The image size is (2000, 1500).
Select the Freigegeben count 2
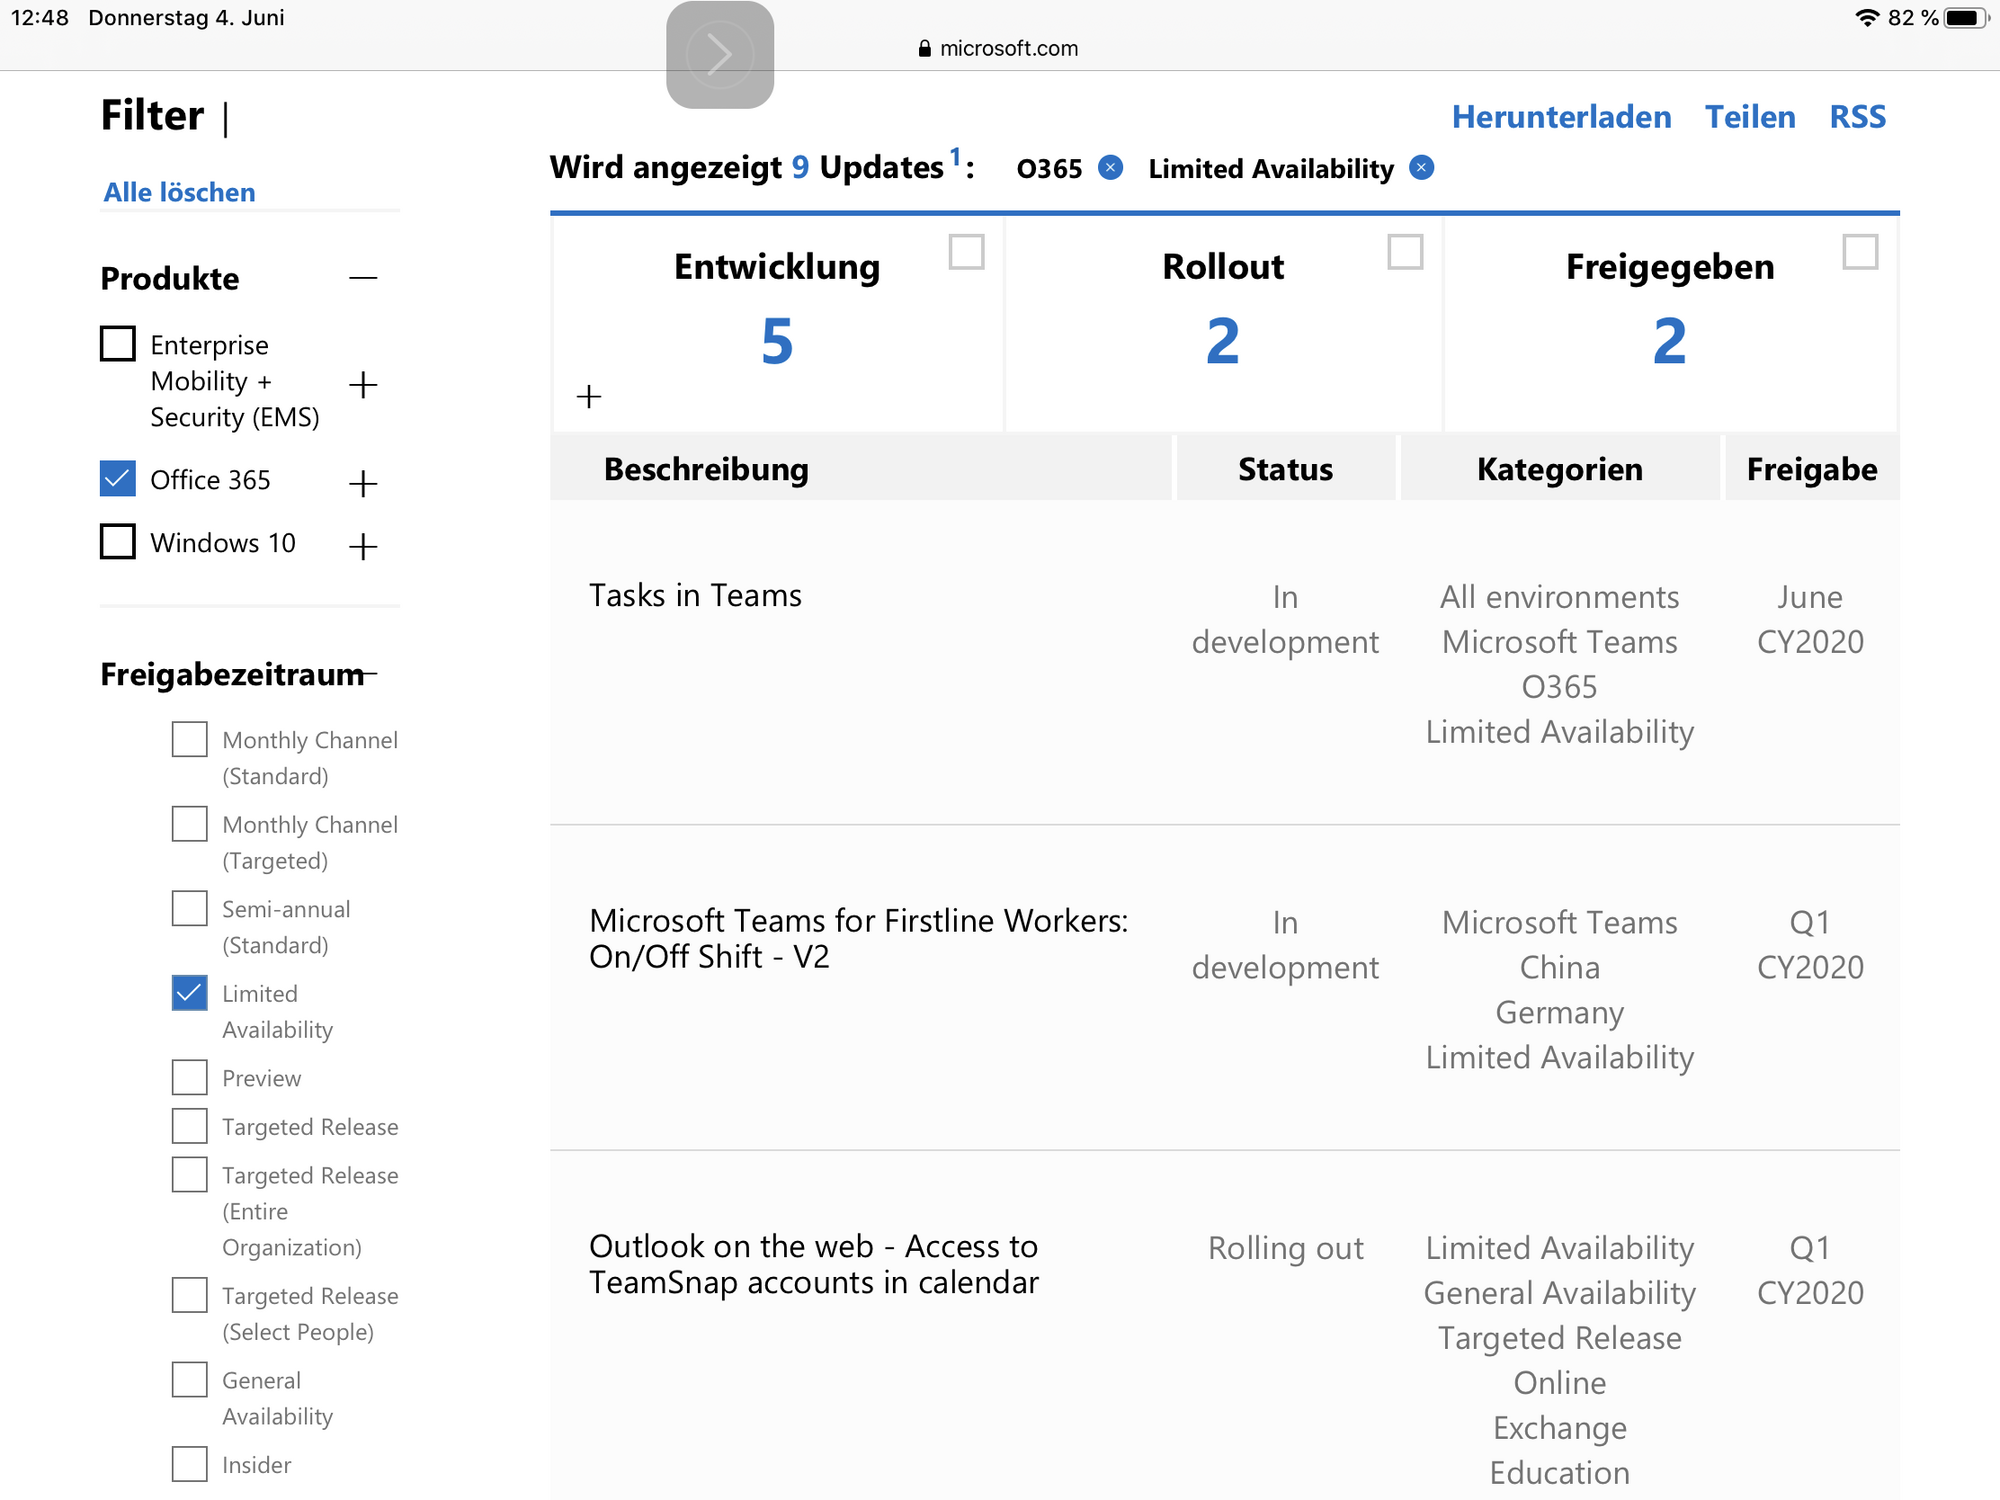1669,342
